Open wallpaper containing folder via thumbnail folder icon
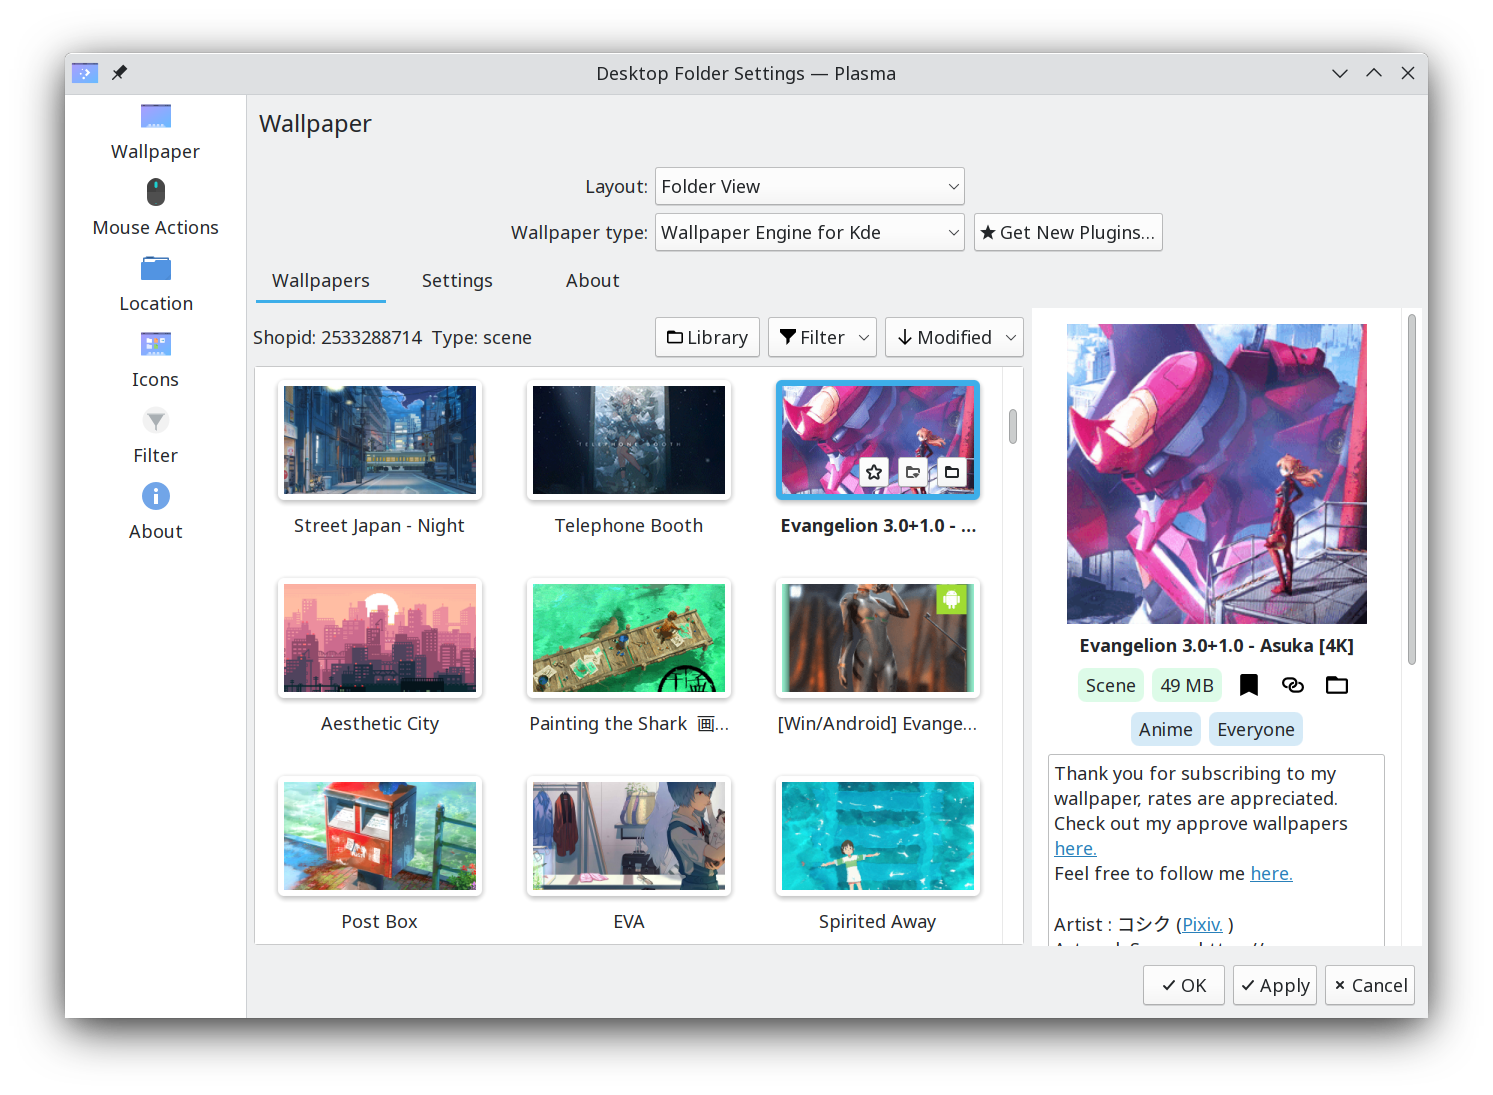This screenshot has width=1493, height=1095. pos(951,472)
